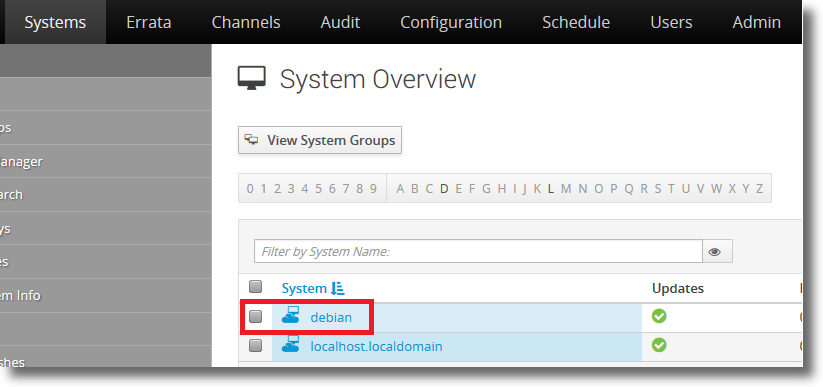Screen dimensions: 823x387
Task: Select digit 9 in alphabet bar
Action: tap(373, 189)
